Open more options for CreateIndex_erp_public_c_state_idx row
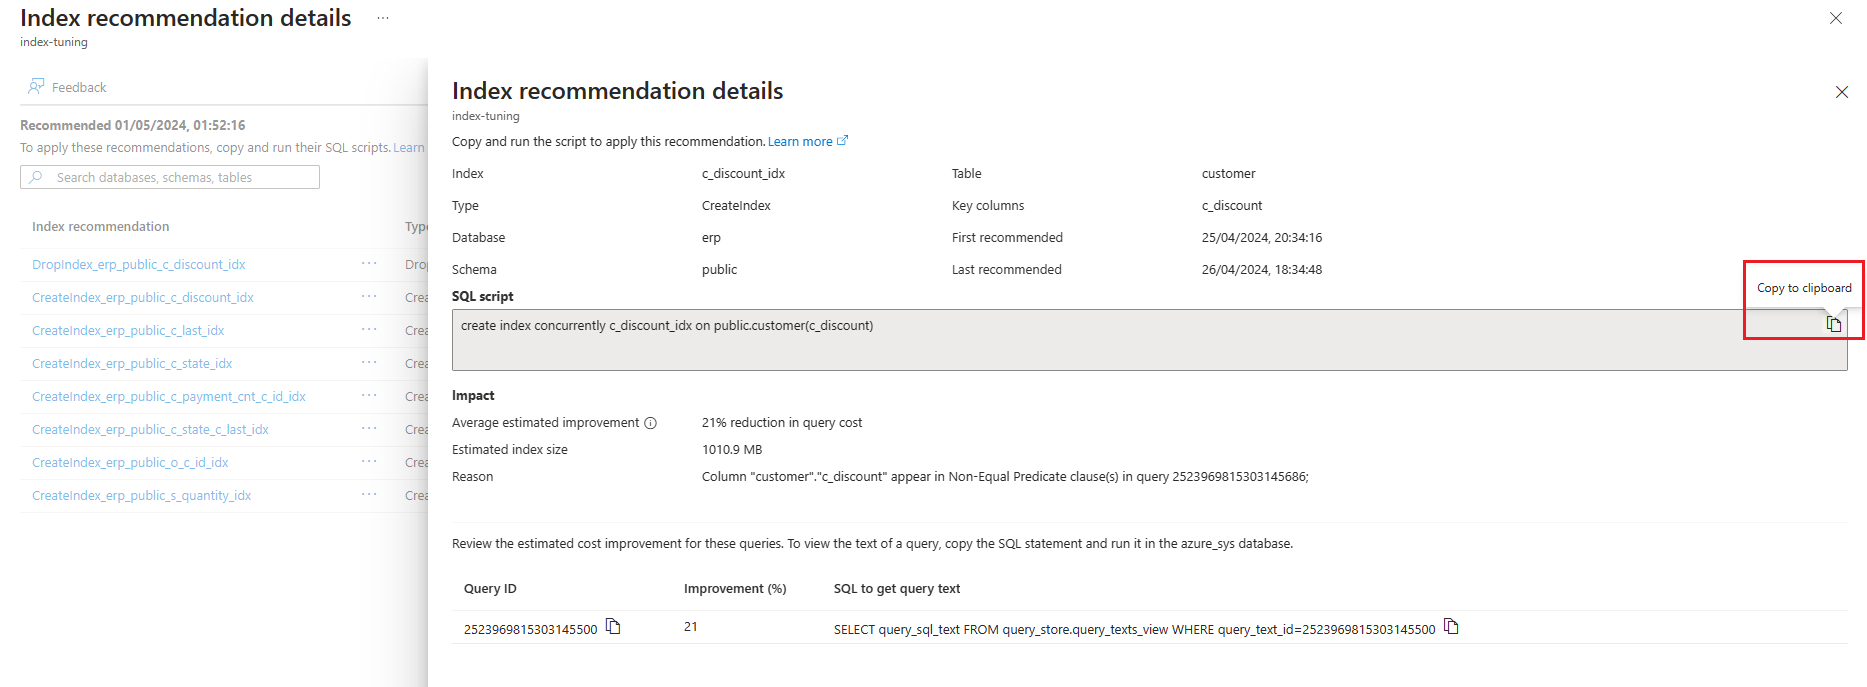Screen dimensions: 1867x687 369,363
